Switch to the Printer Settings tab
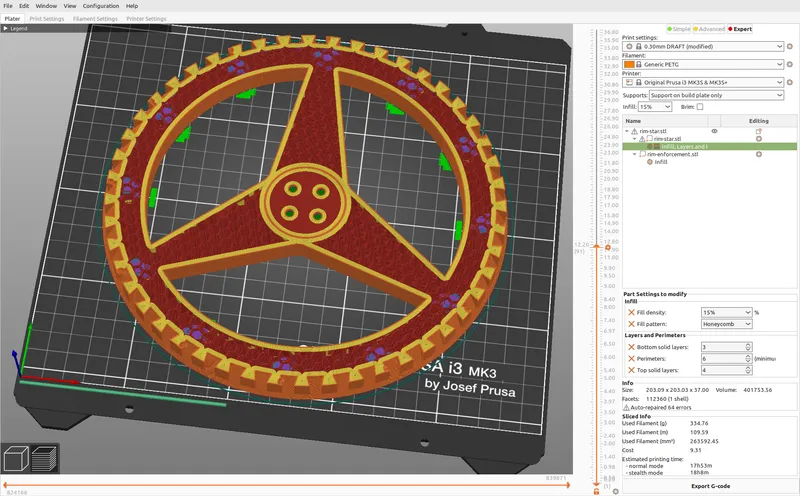Viewport: 800px width, 496px height. [146, 18]
